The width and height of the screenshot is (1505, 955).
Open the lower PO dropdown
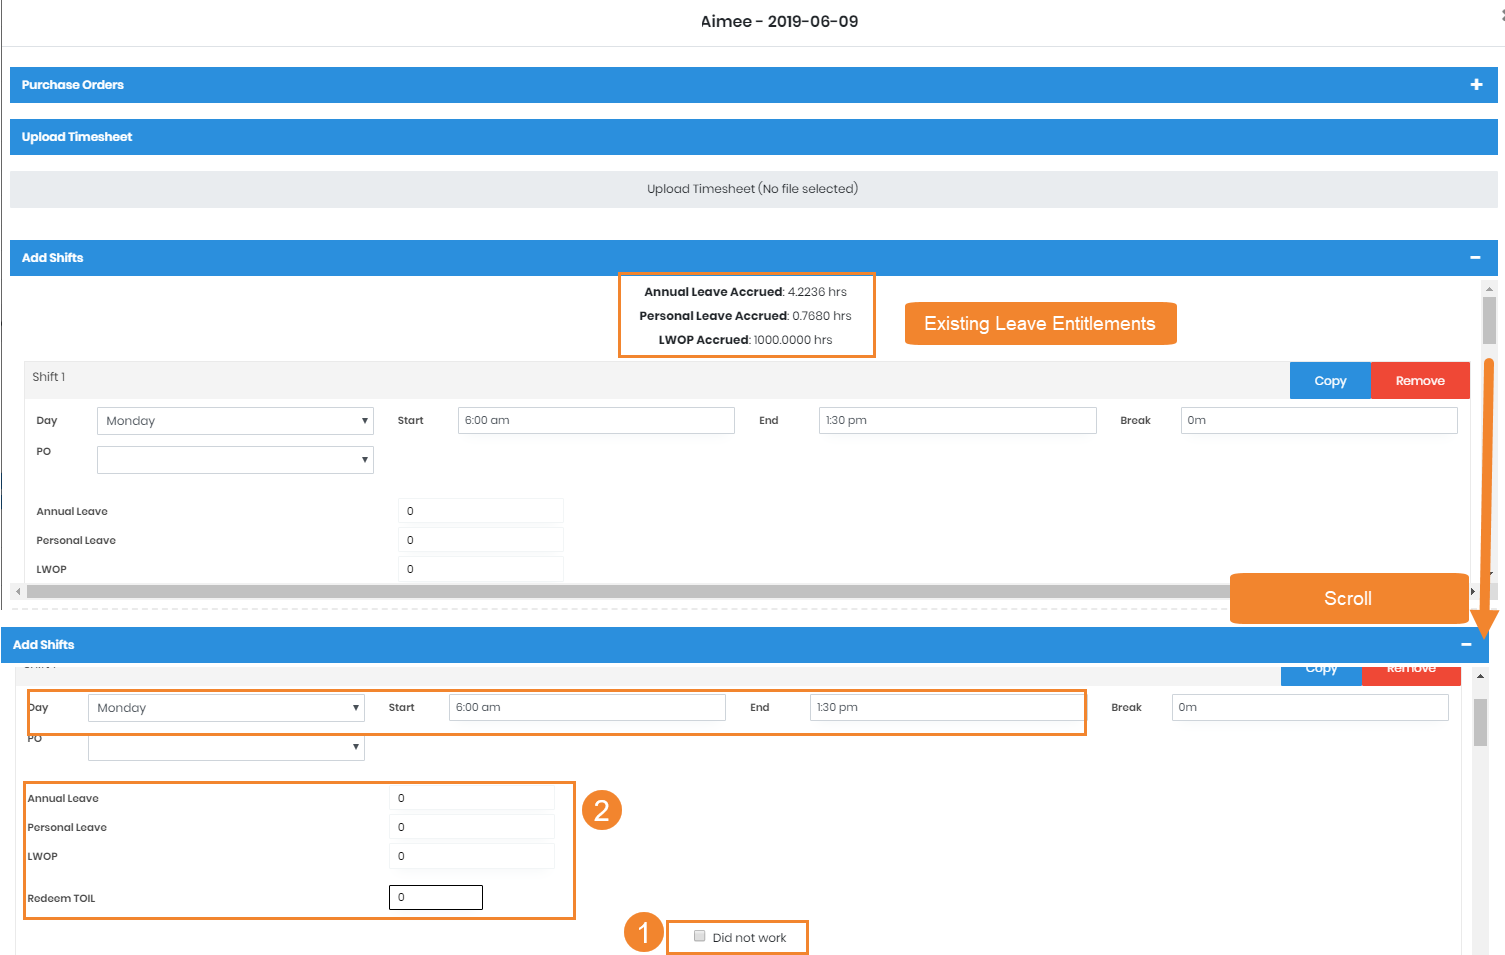[226, 747]
